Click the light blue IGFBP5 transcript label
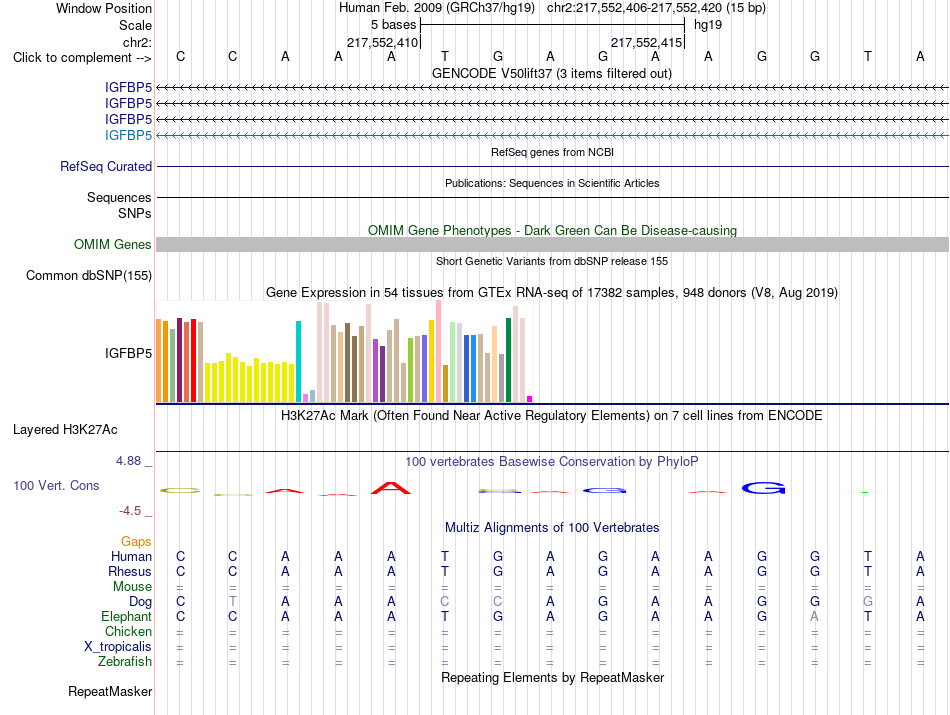This screenshot has width=950, height=715. 128,135
